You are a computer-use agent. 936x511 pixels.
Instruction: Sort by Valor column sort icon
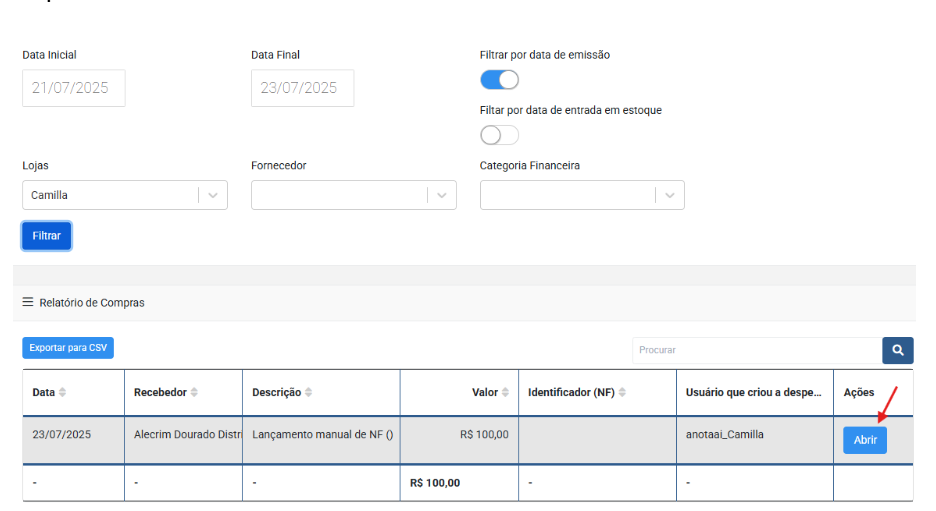coord(506,393)
